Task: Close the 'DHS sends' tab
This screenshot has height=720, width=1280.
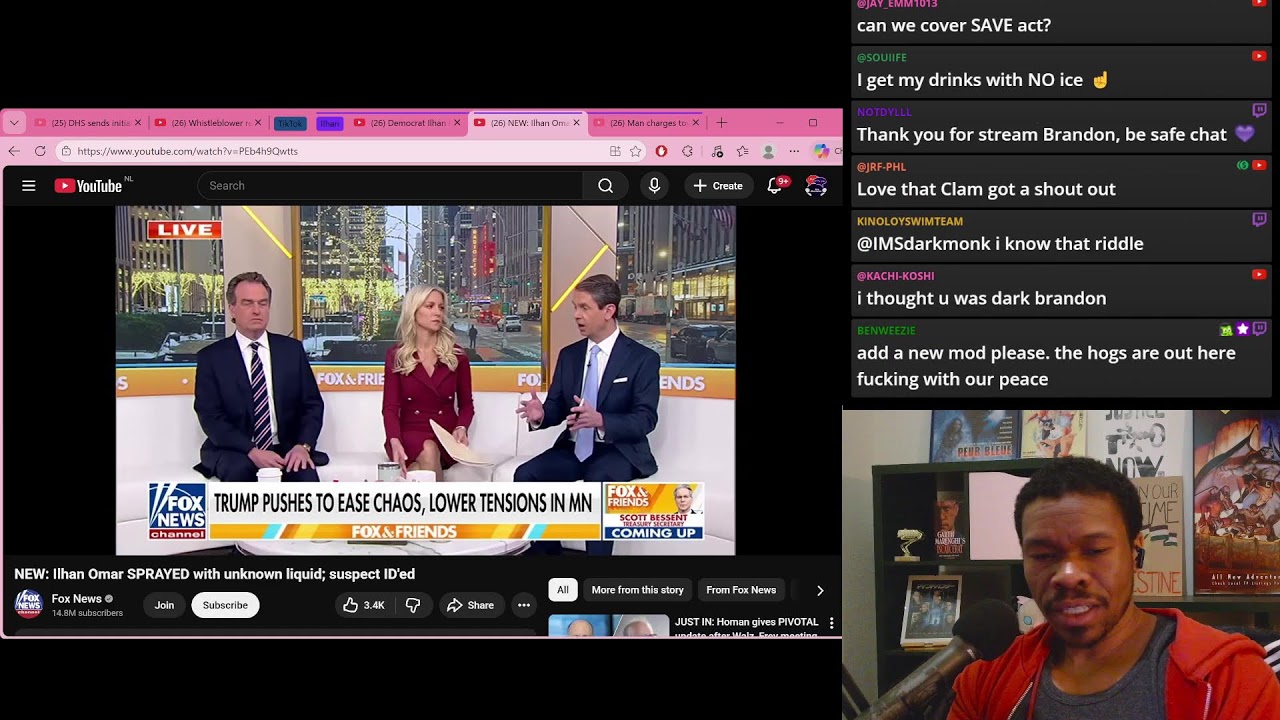Action: pos(138,123)
